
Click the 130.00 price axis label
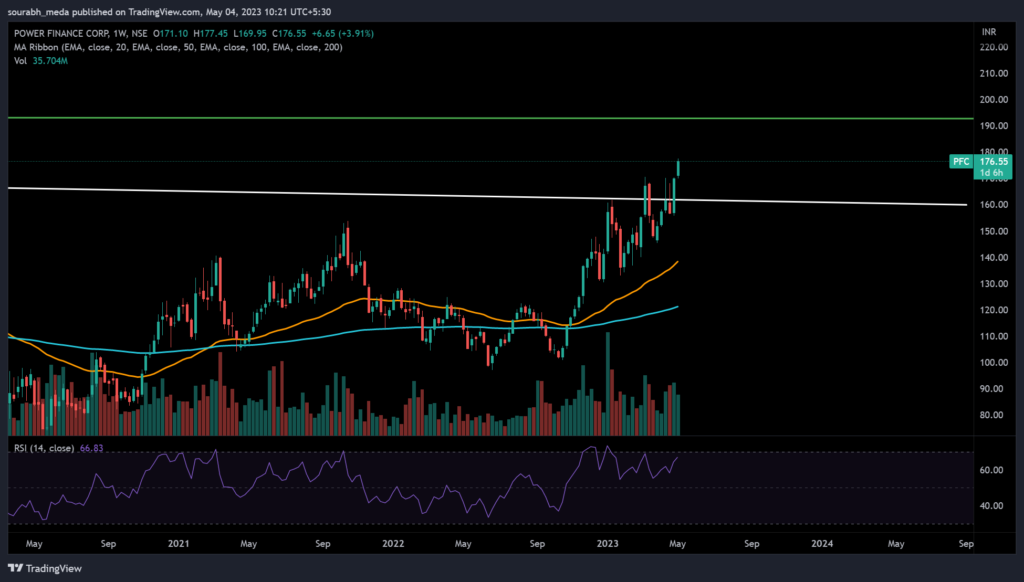pyautogui.click(x=994, y=283)
